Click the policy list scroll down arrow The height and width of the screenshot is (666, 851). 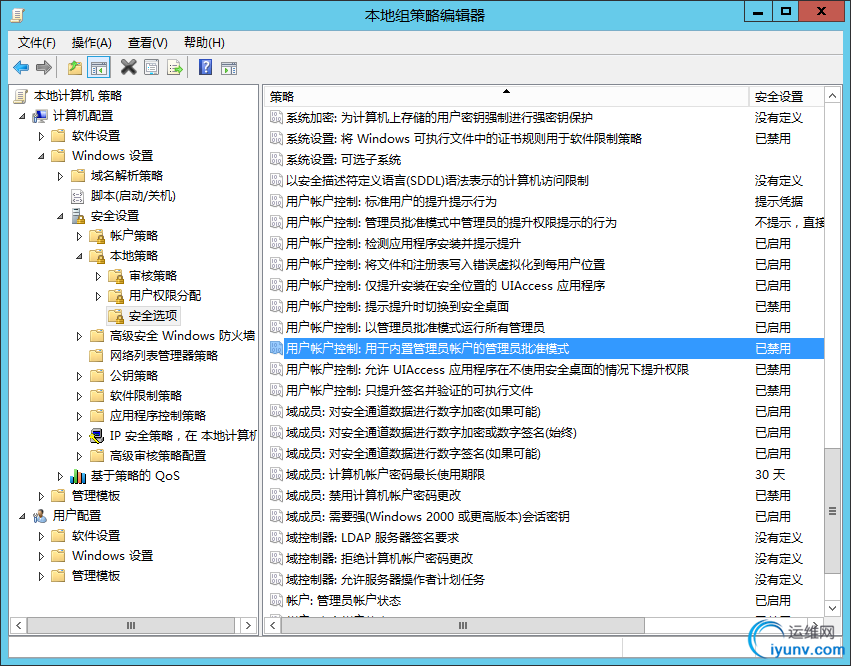[832, 608]
